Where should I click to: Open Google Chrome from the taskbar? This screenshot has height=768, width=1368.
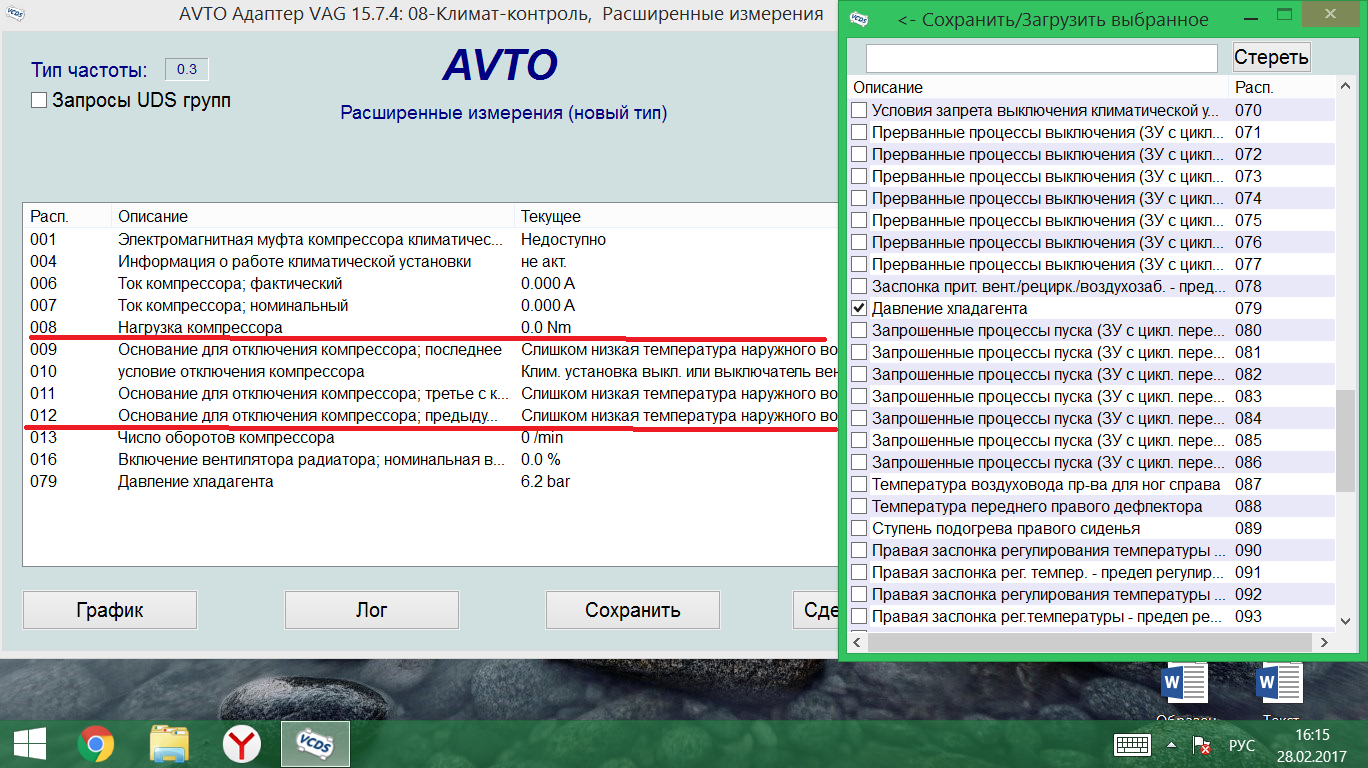click(96, 744)
